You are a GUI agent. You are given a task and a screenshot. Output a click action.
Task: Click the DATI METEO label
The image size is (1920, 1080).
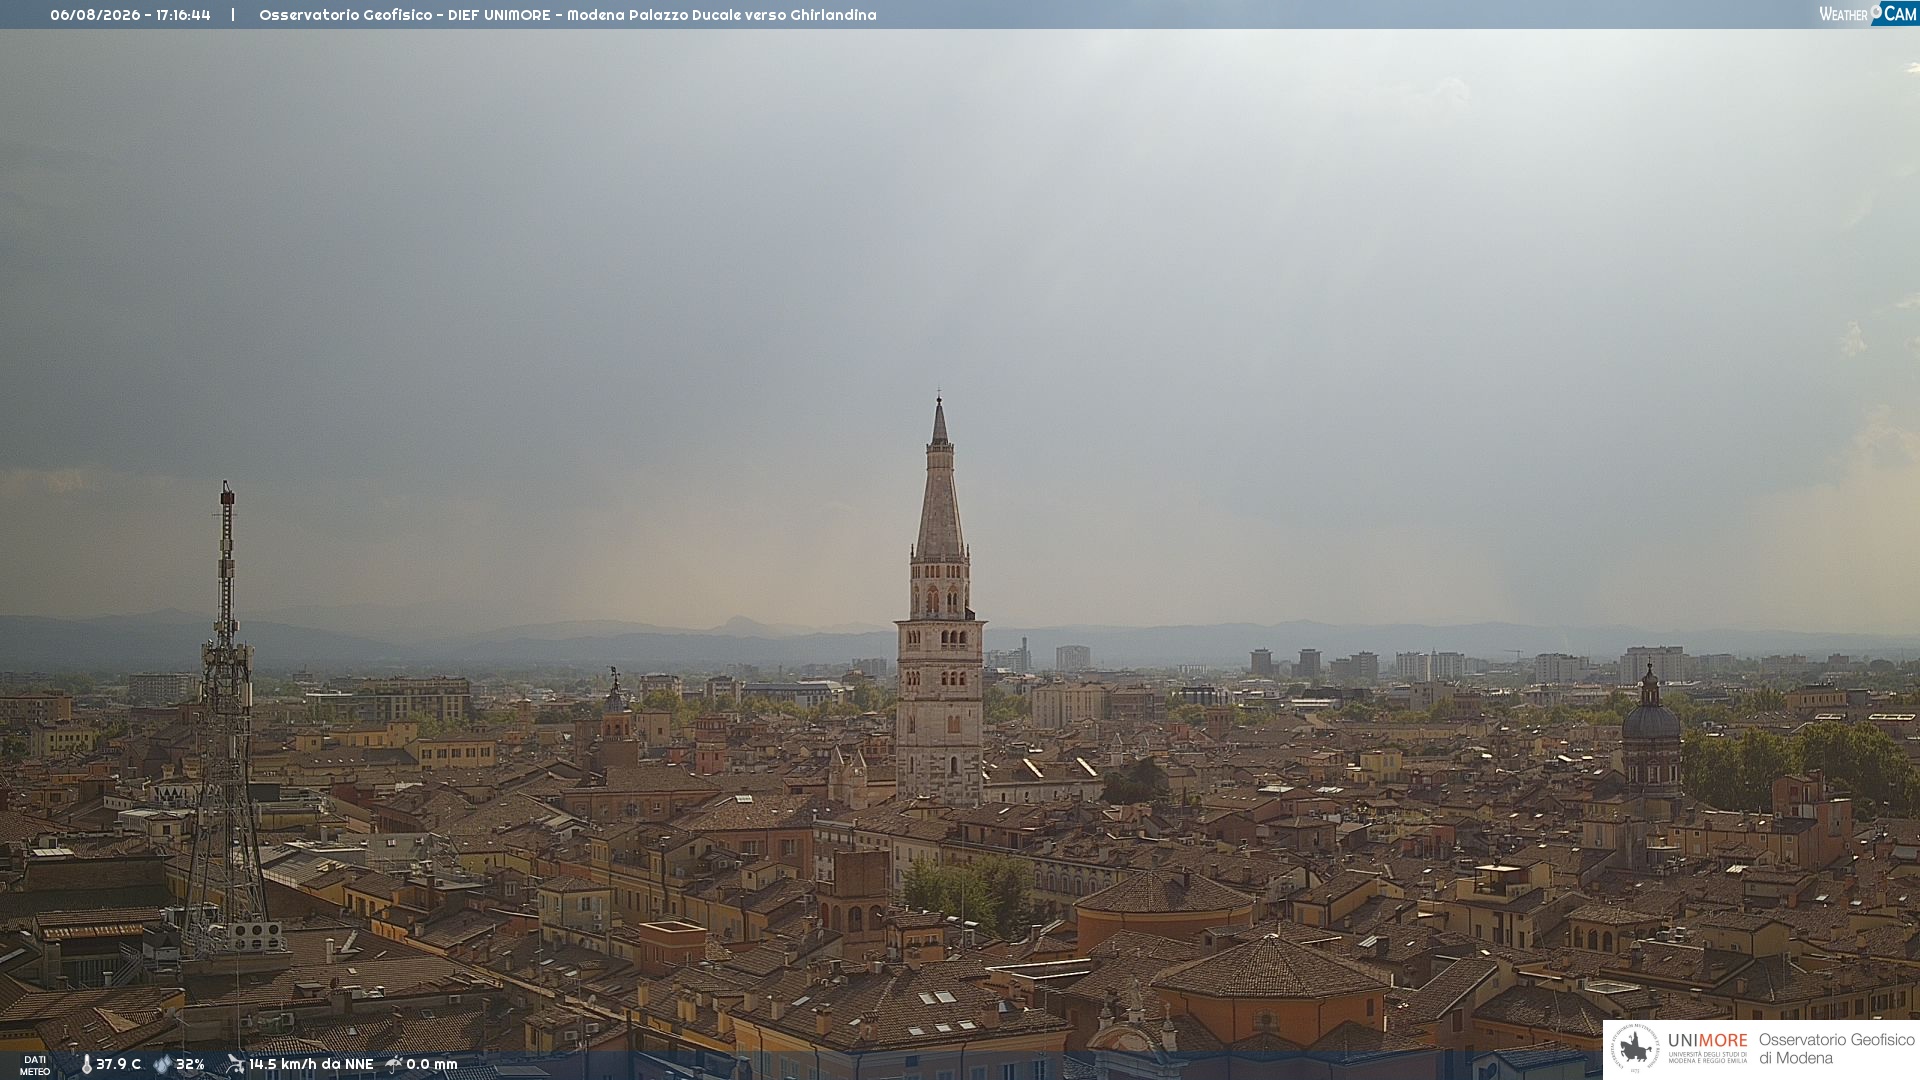pyautogui.click(x=35, y=1065)
